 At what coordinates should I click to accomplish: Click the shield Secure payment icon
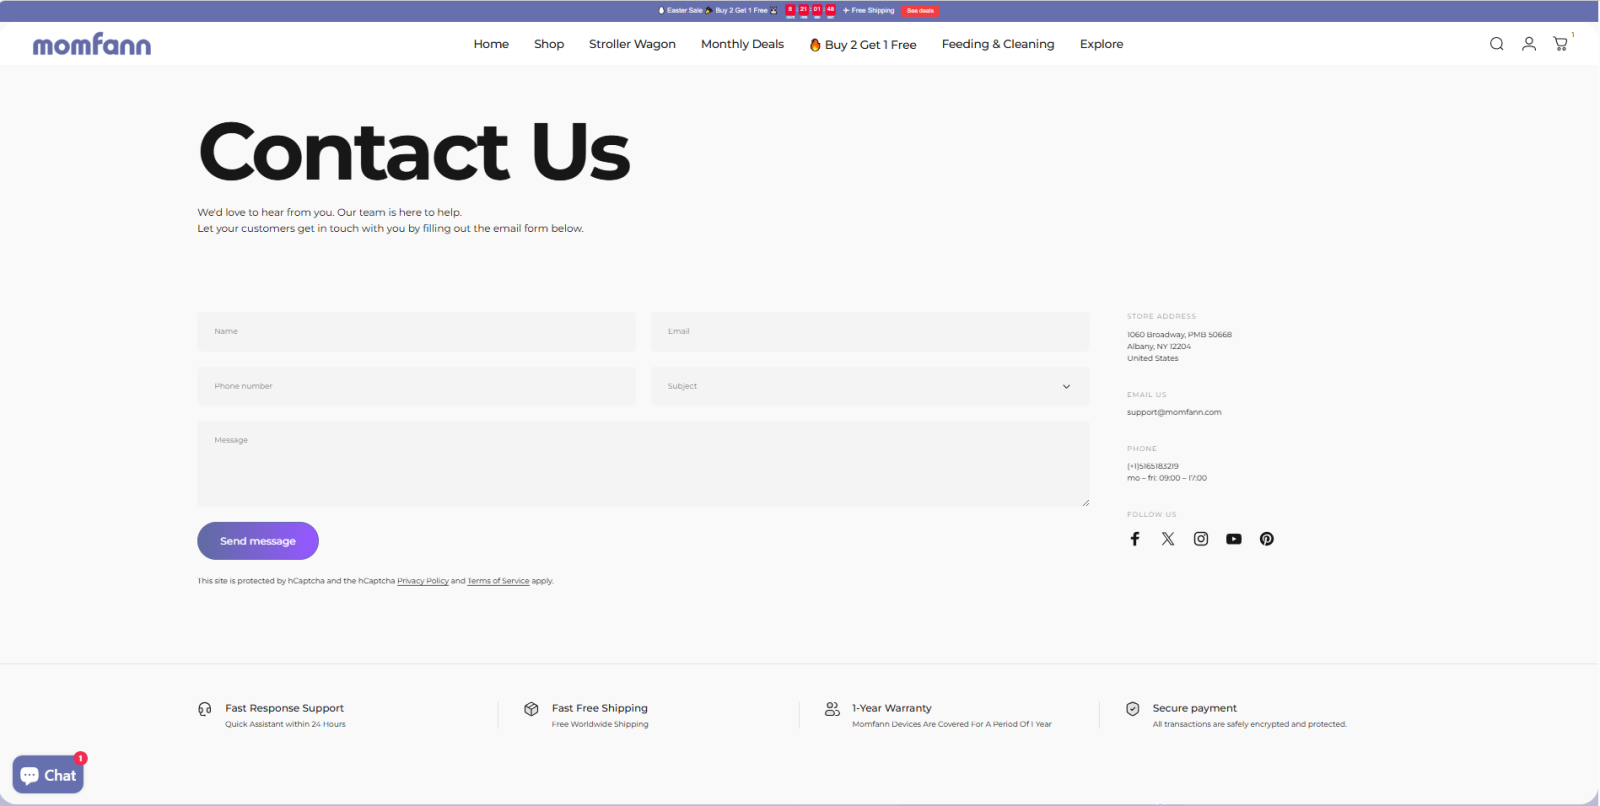[x=1133, y=709]
